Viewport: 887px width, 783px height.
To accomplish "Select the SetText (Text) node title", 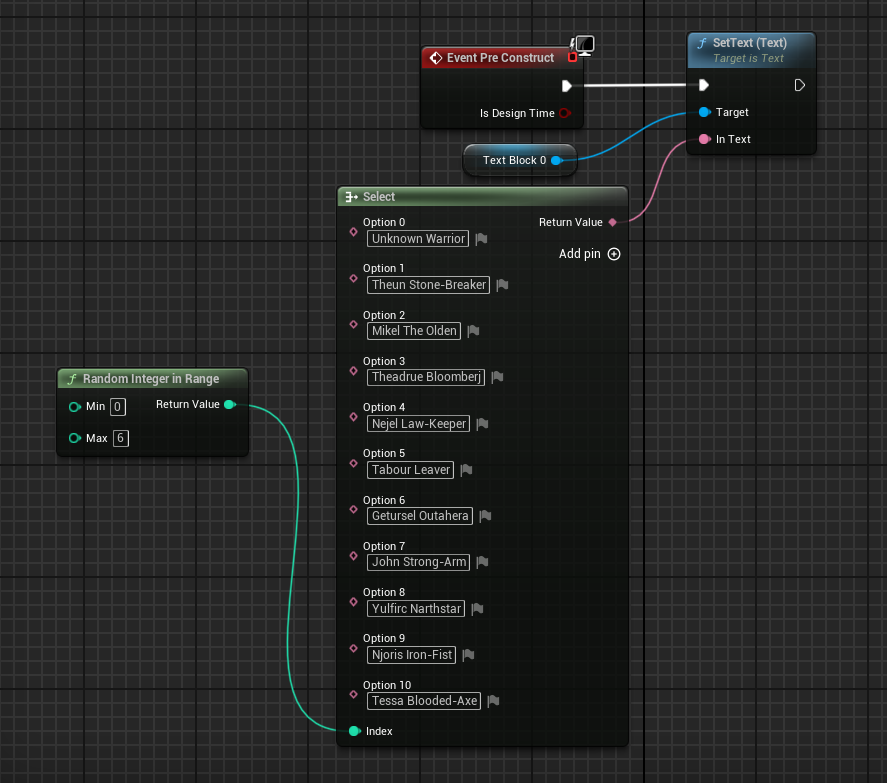I will [x=750, y=43].
